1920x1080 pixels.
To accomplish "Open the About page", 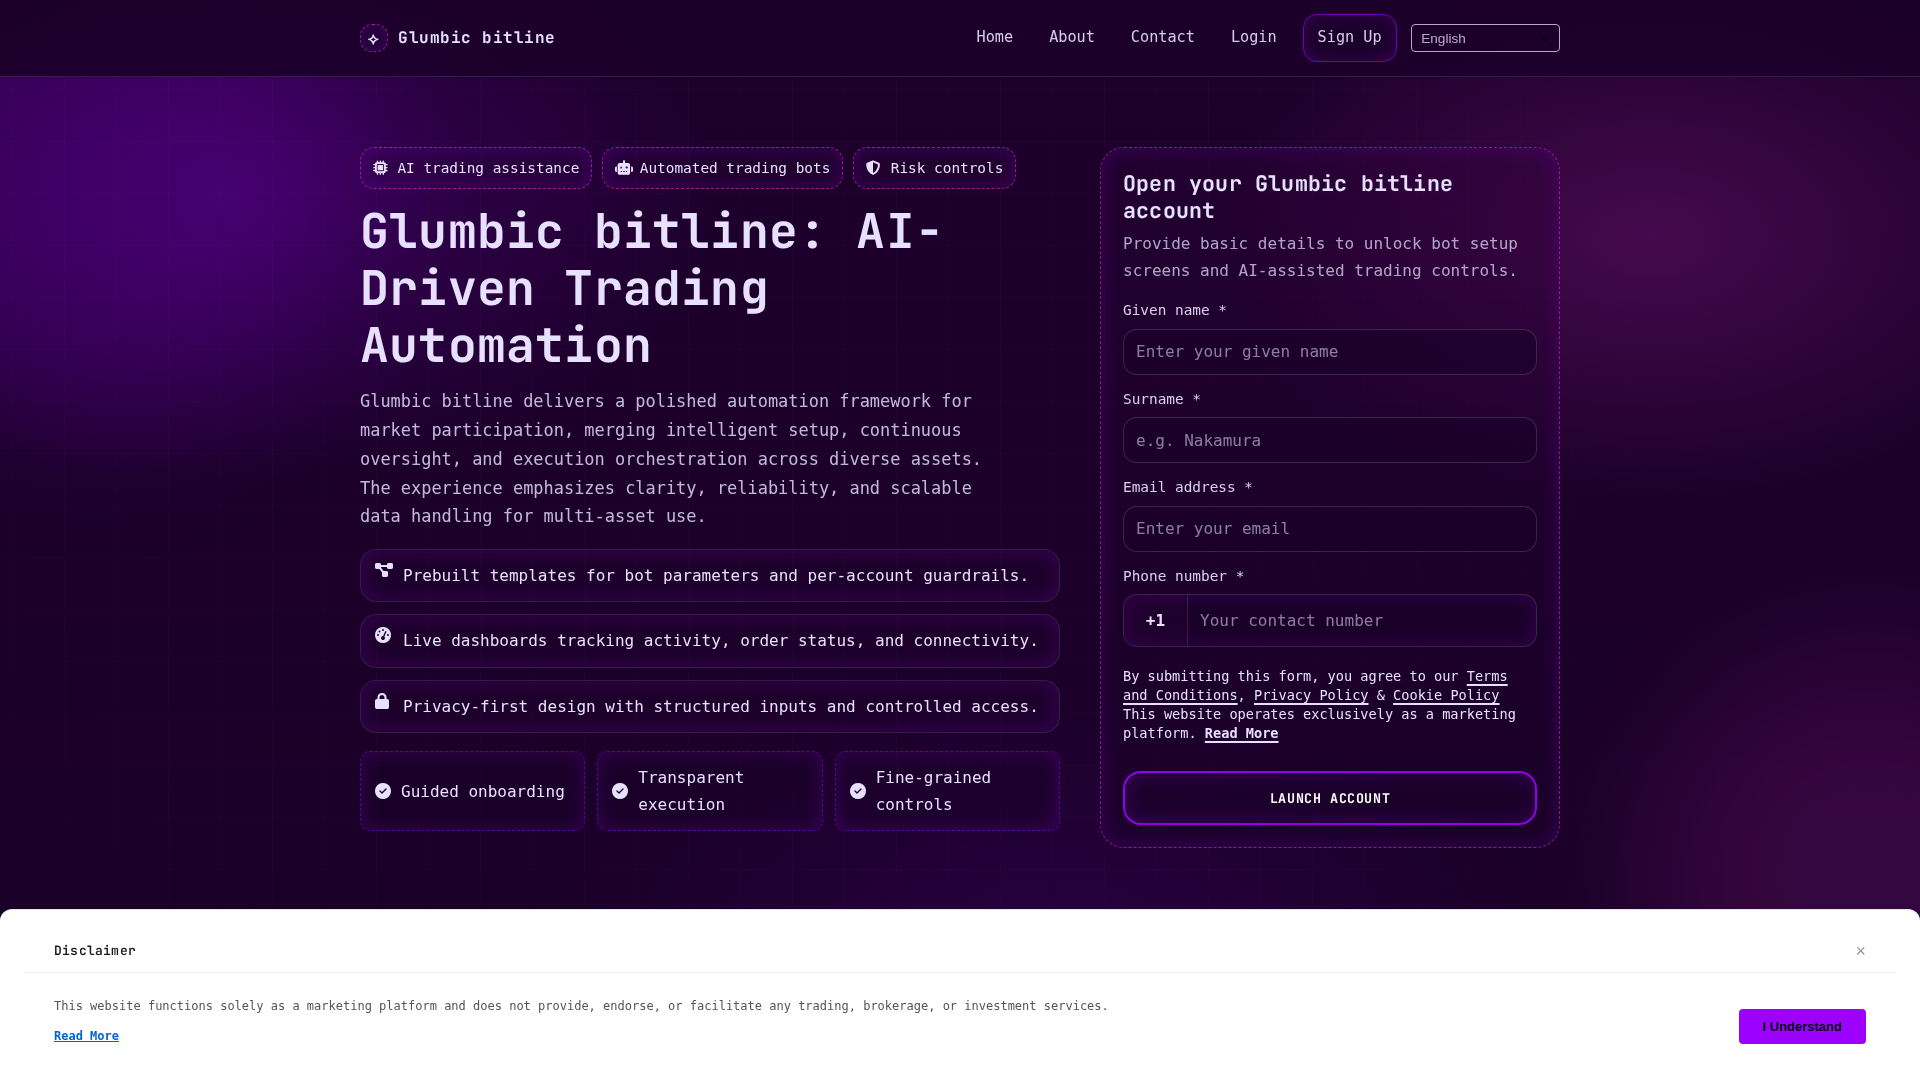I will [x=1072, y=37].
